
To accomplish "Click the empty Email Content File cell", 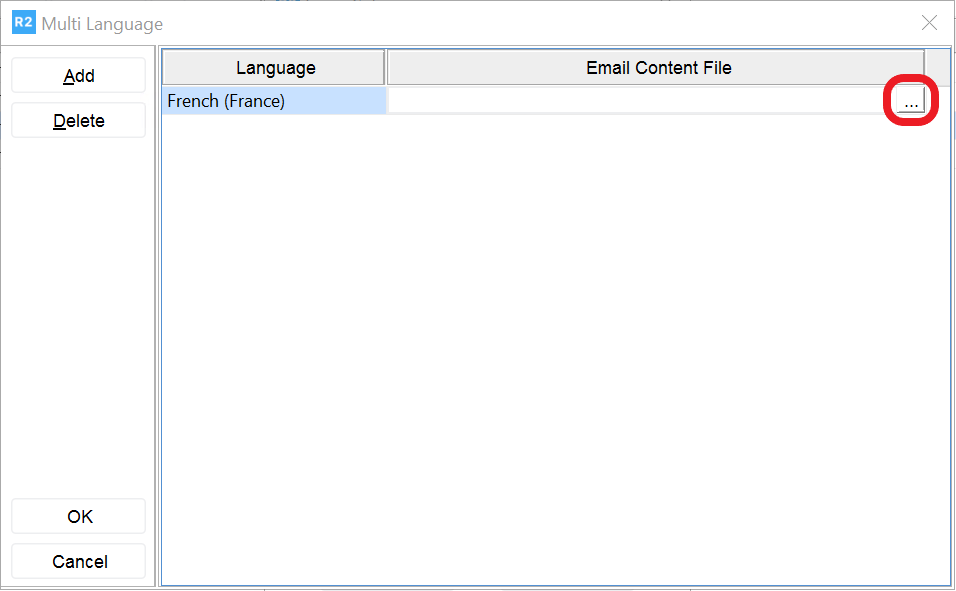I will click(x=640, y=100).
